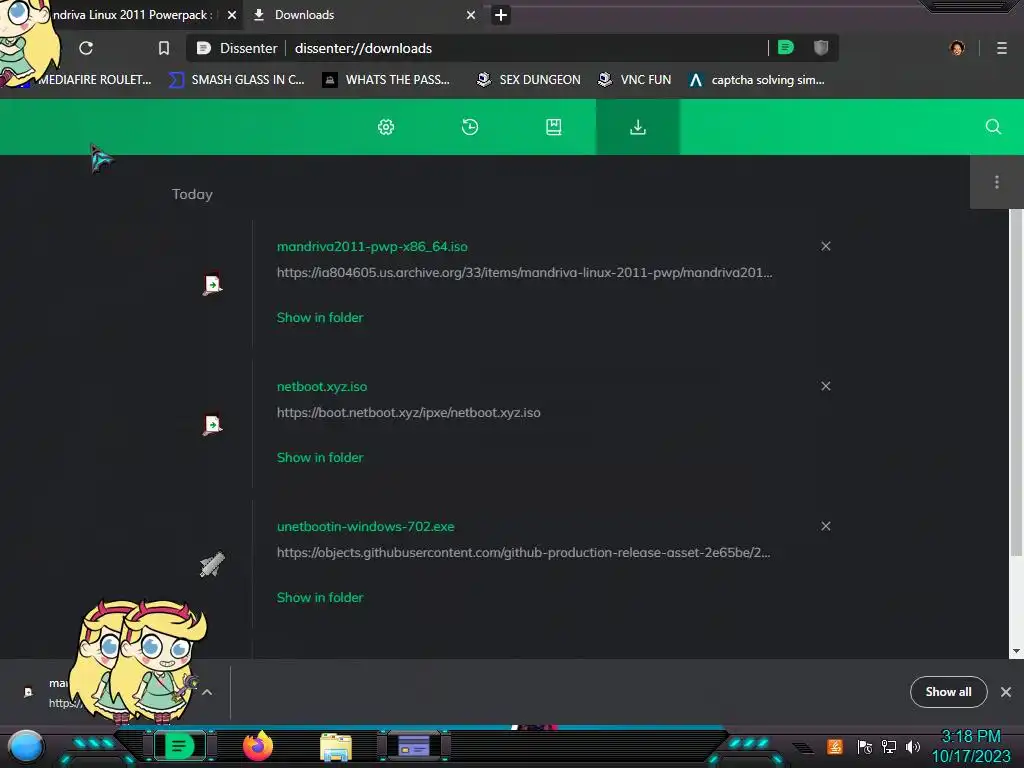
Task: Click the Start orb button
Action: (26, 746)
